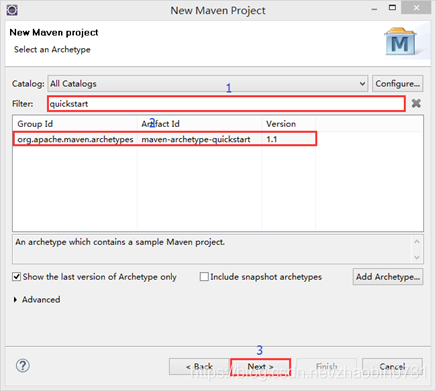
Task: Cancel the New Maven Project wizard
Action: coord(392,367)
